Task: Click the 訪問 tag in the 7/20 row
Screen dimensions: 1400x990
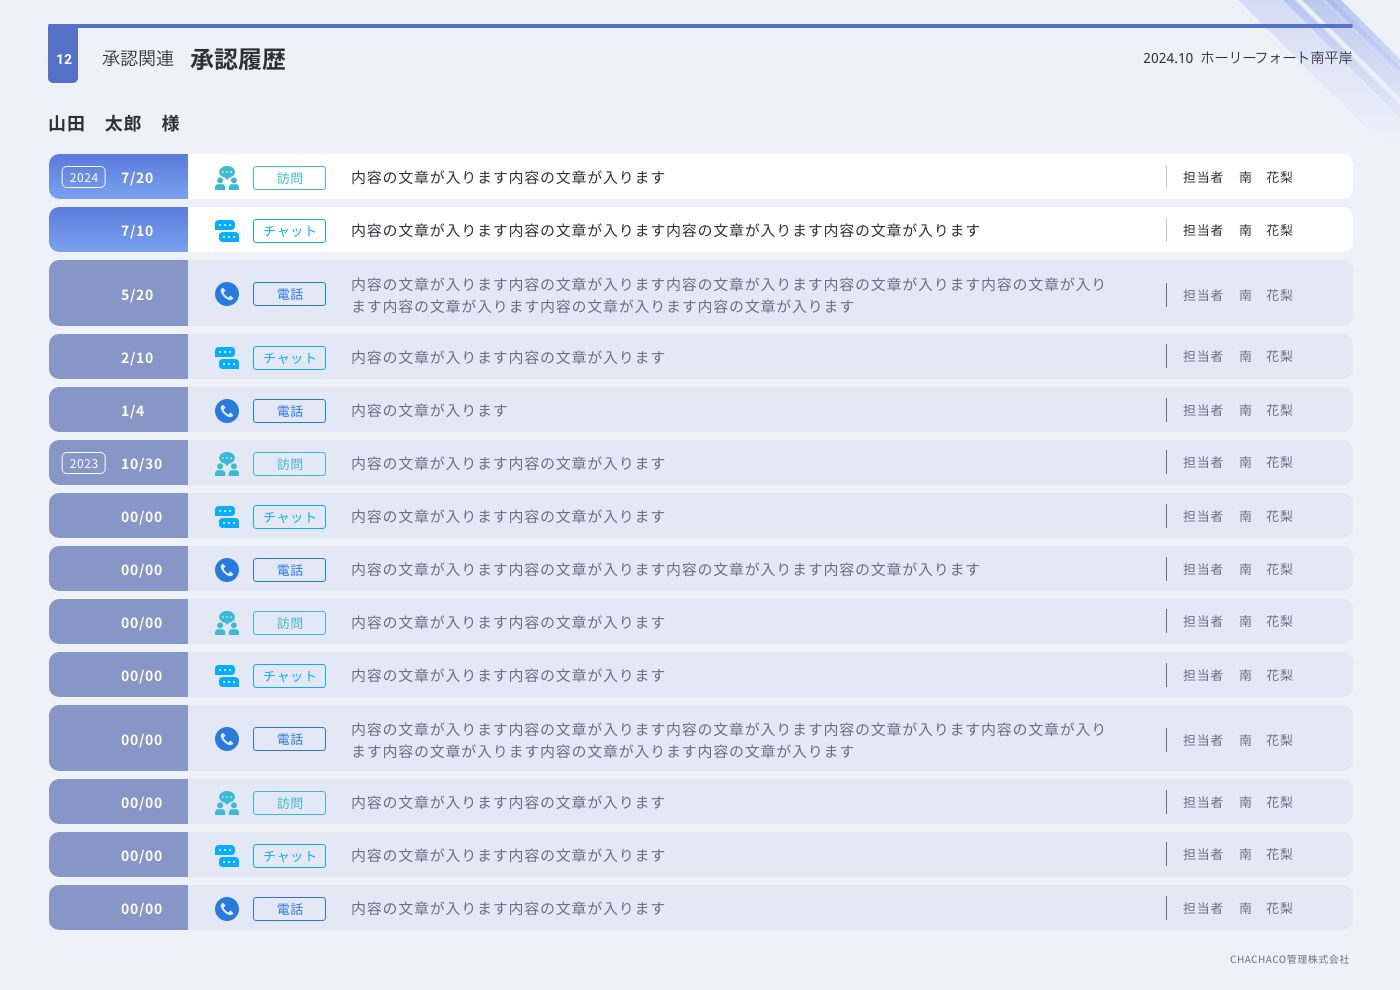Action: pyautogui.click(x=289, y=178)
